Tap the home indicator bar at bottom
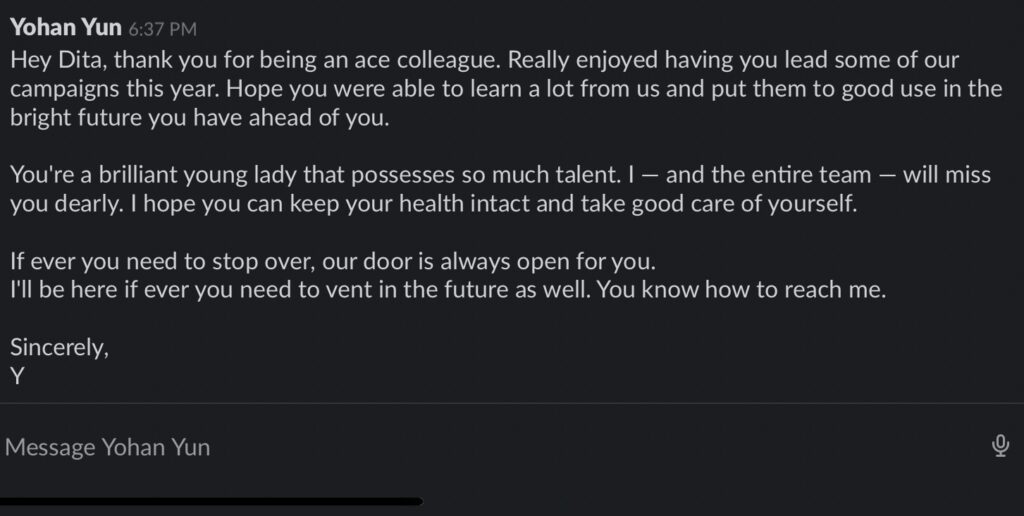This screenshot has height=516, width=1024. [210, 501]
